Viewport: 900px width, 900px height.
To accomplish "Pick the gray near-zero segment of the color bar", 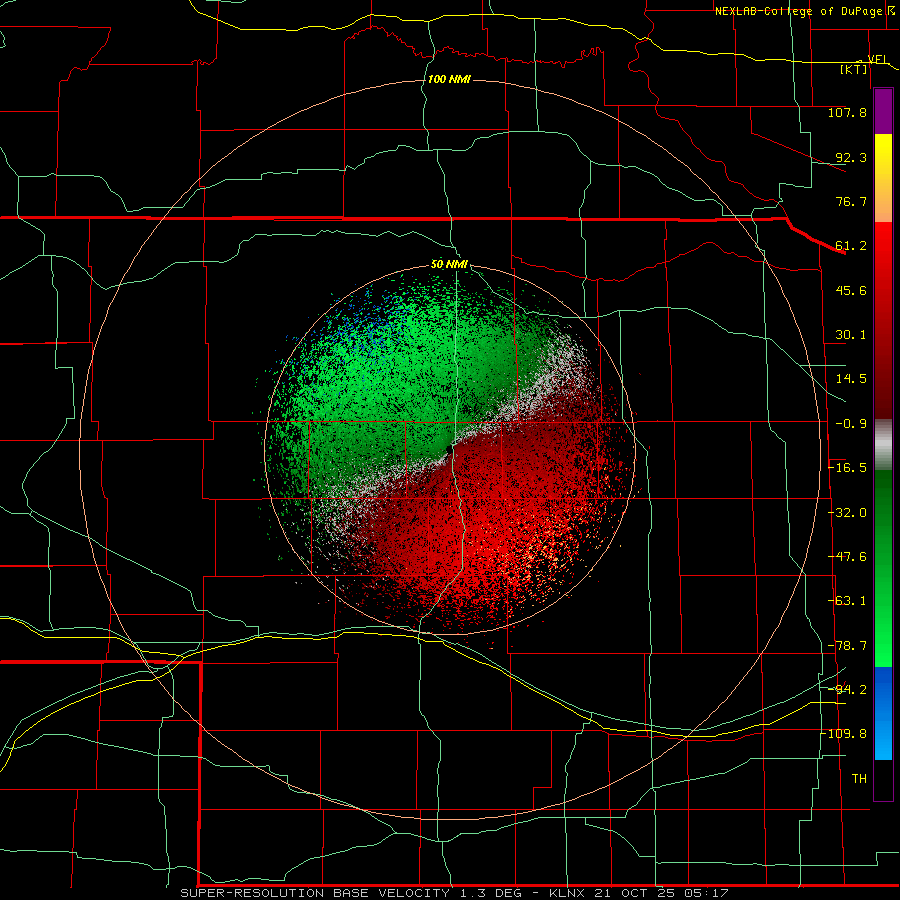I will (x=883, y=444).
